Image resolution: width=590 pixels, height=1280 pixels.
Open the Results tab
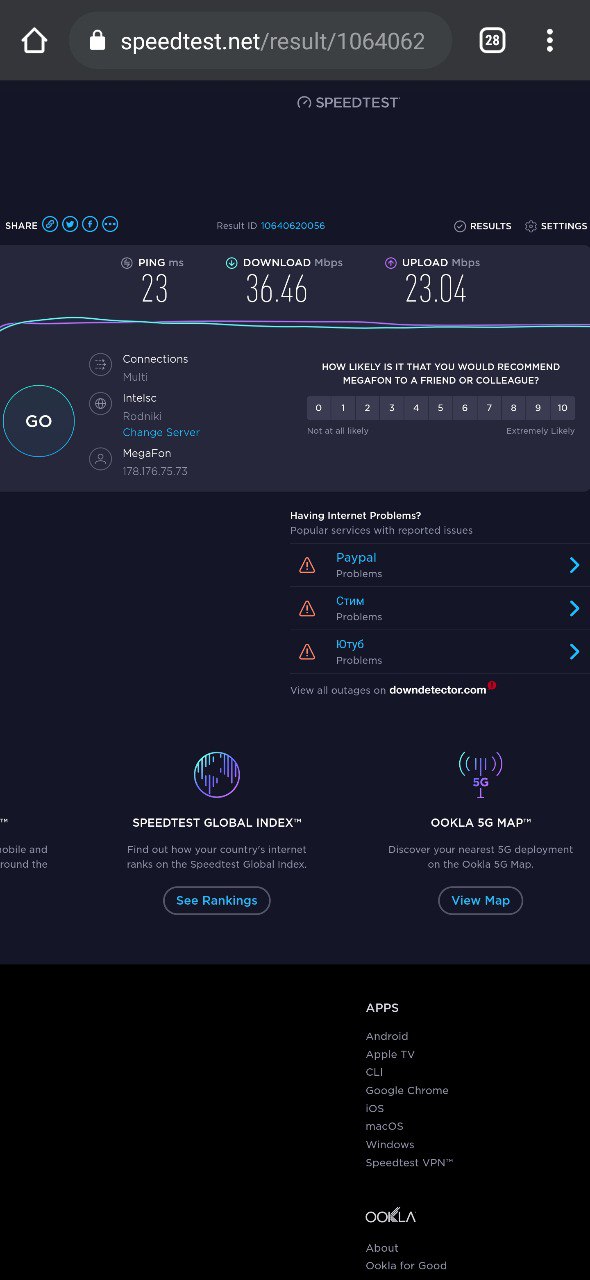click(482, 226)
